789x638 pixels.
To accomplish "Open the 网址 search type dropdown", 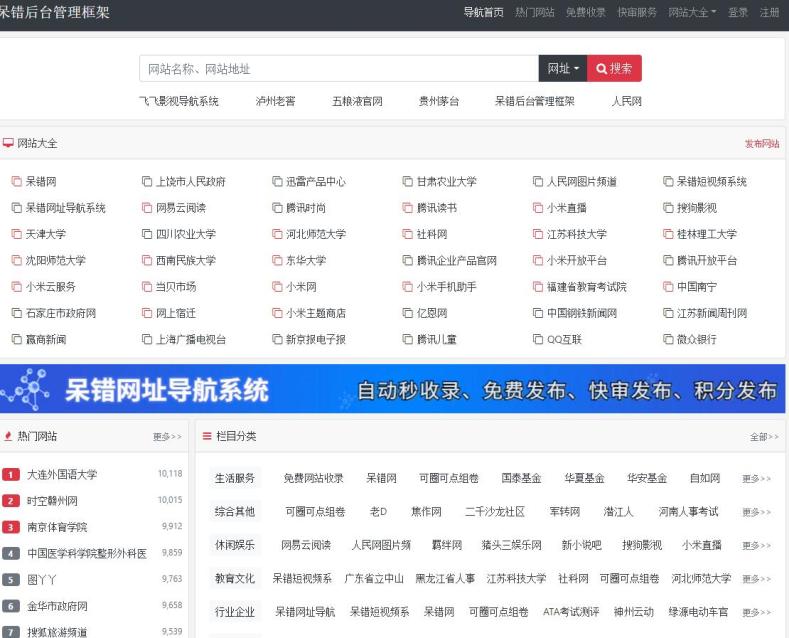I will (563, 68).
